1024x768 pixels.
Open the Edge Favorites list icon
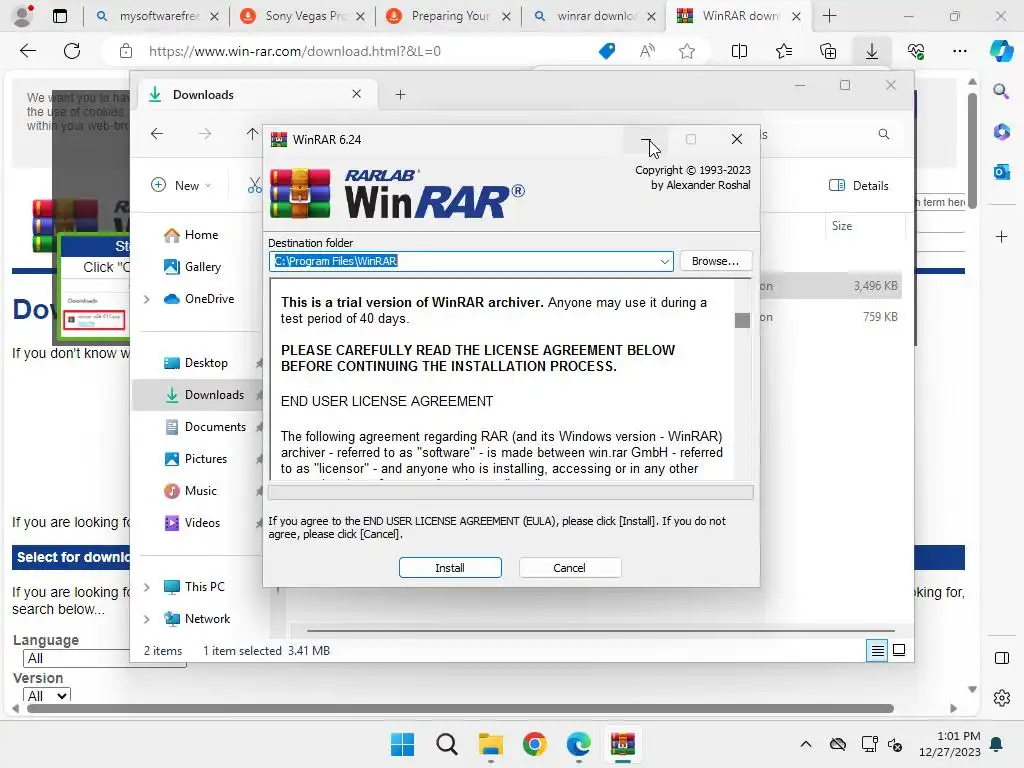(784, 51)
